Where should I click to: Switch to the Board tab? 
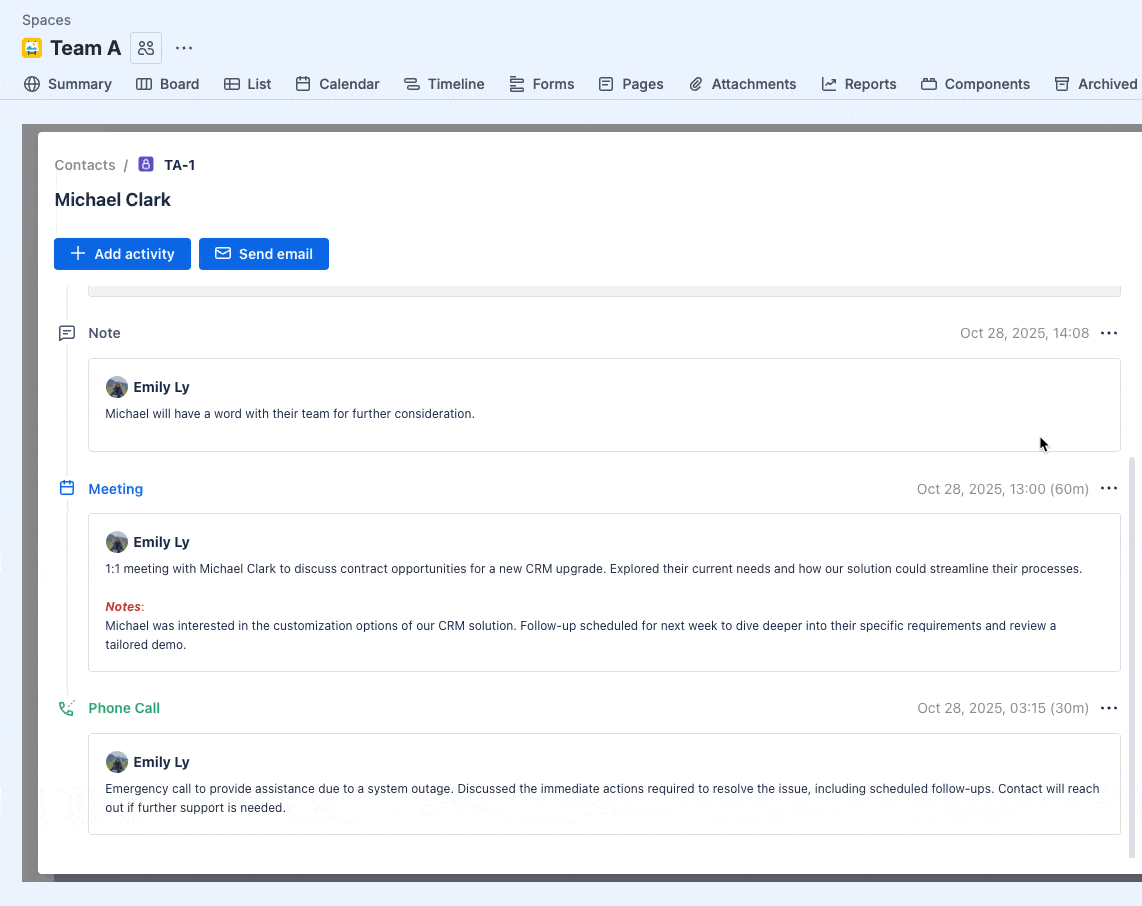(168, 84)
